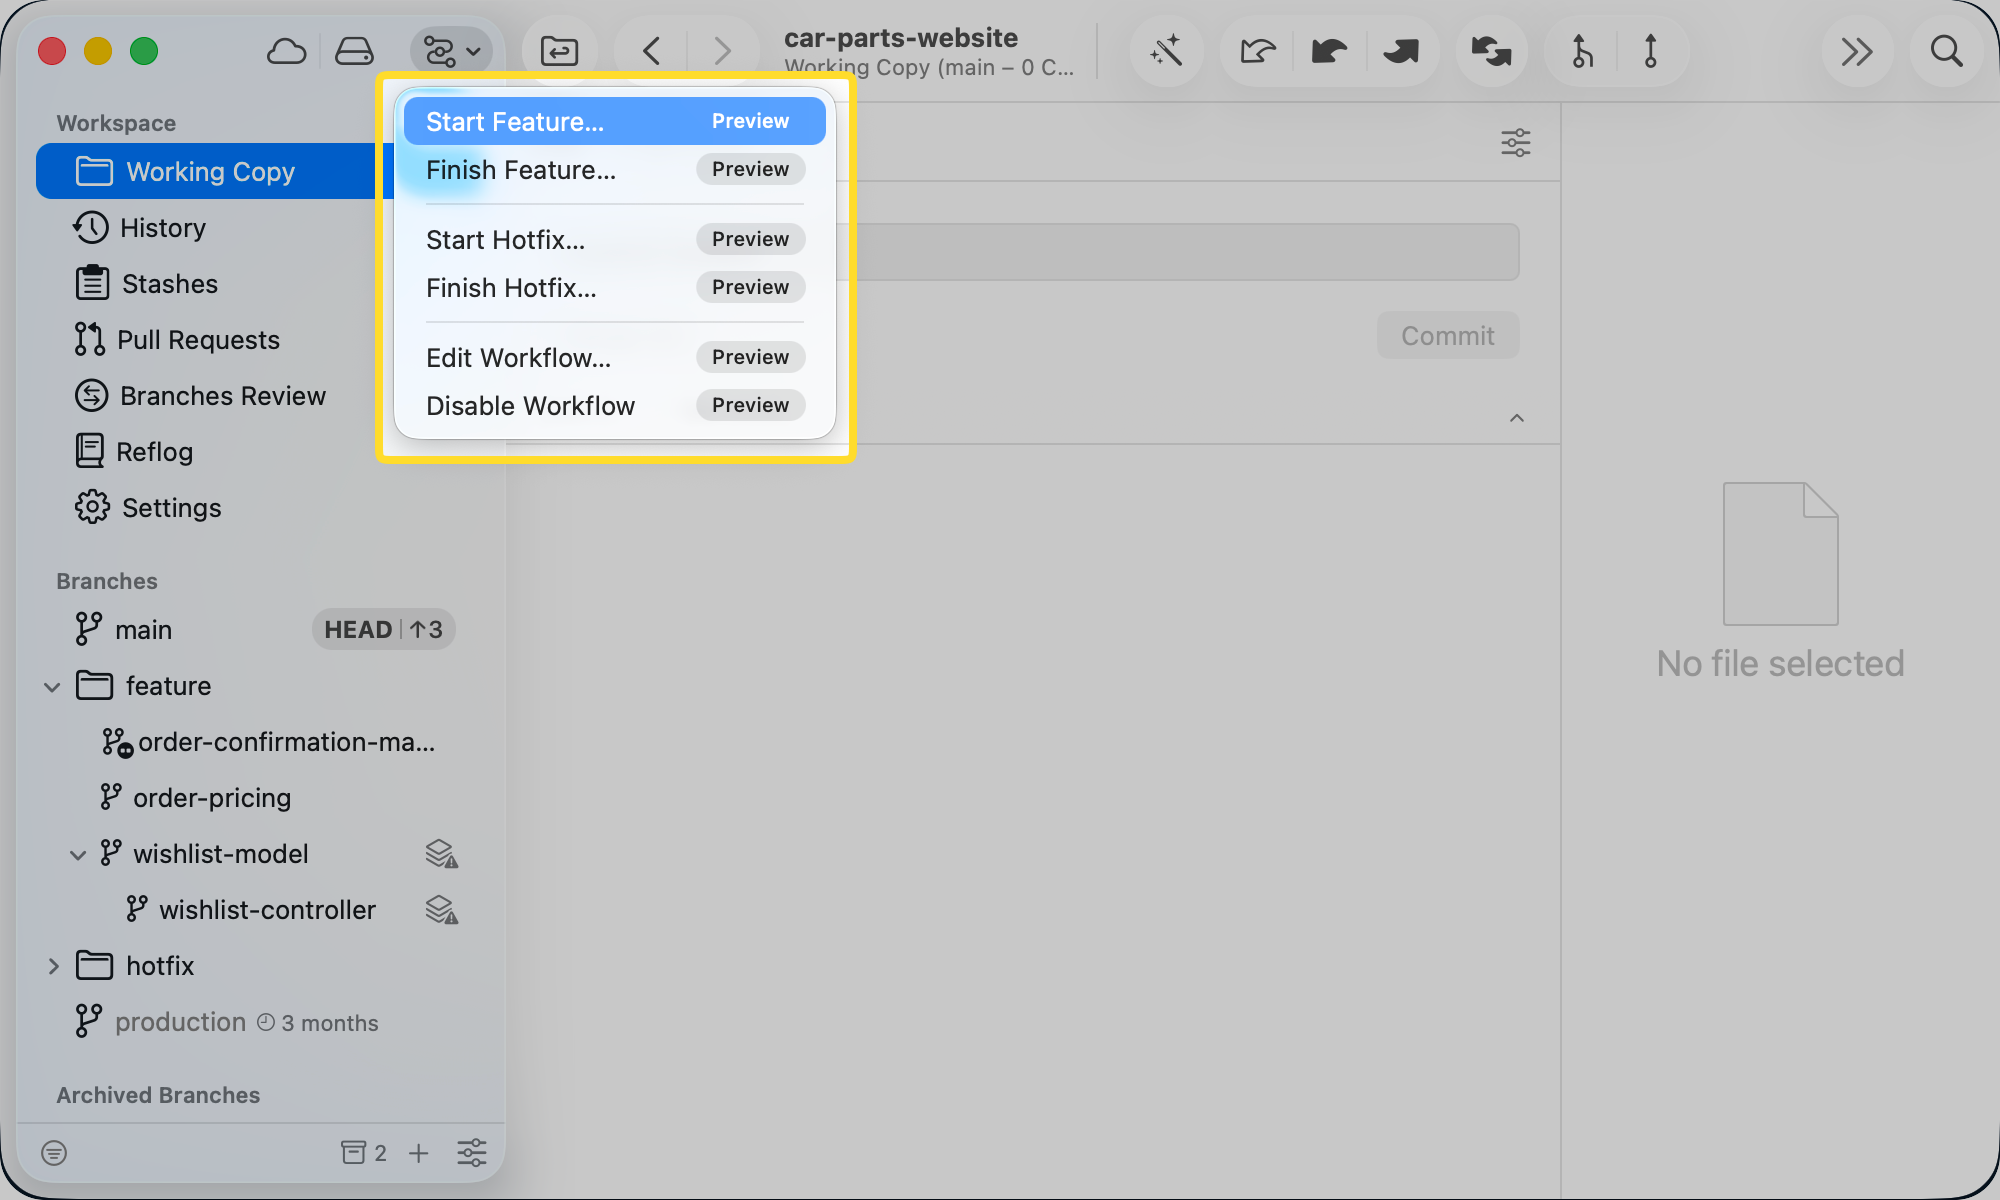Choose Start Hotfix... from the menu

click(x=614, y=239)
